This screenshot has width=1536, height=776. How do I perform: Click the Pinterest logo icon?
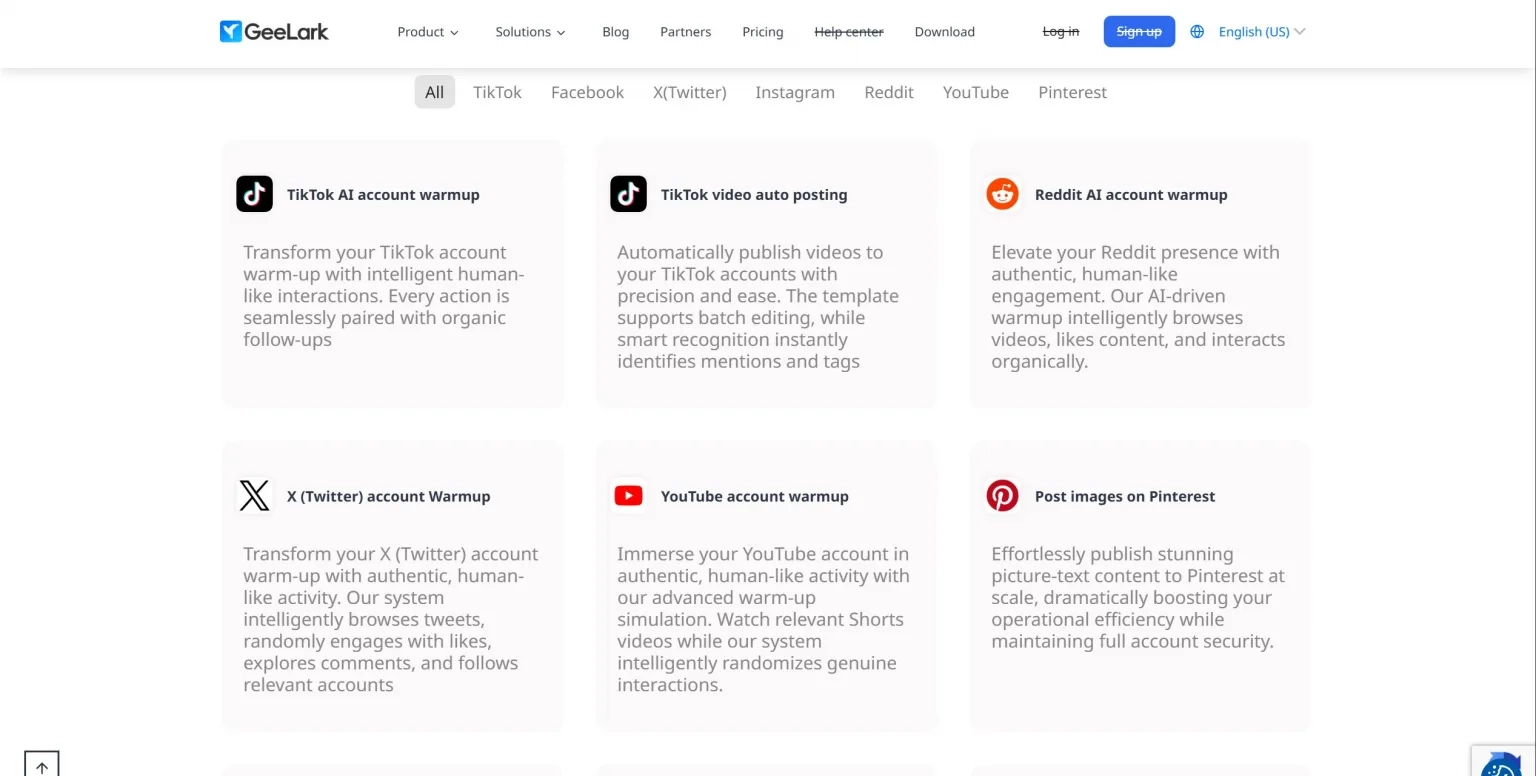[x=1002, y=496]
